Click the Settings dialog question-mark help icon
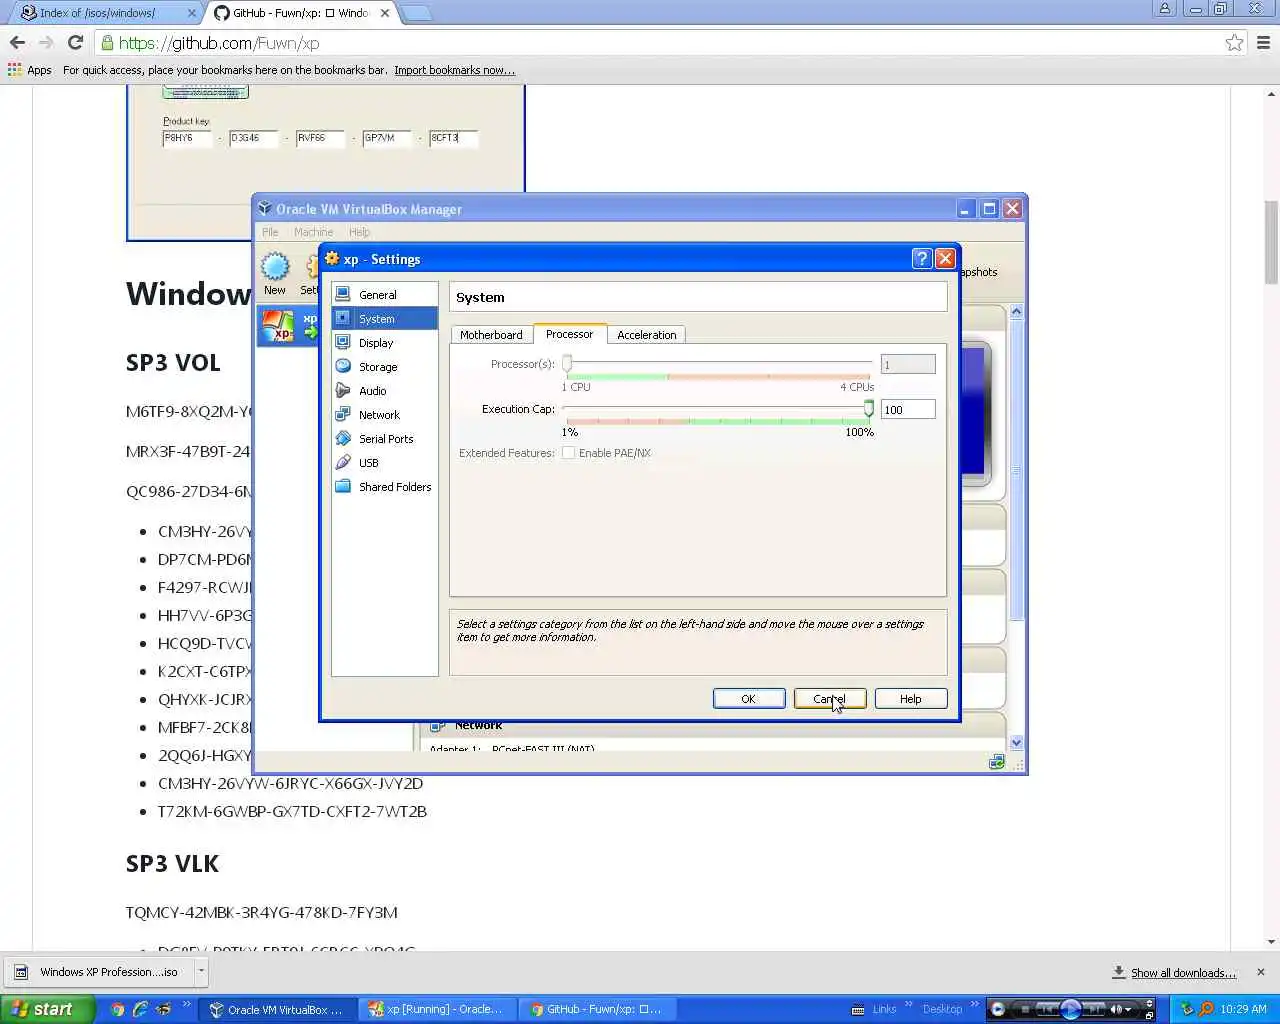The height and width of the screenshot is (1024, 1280). pyautogui.click(x=922, y=259)
